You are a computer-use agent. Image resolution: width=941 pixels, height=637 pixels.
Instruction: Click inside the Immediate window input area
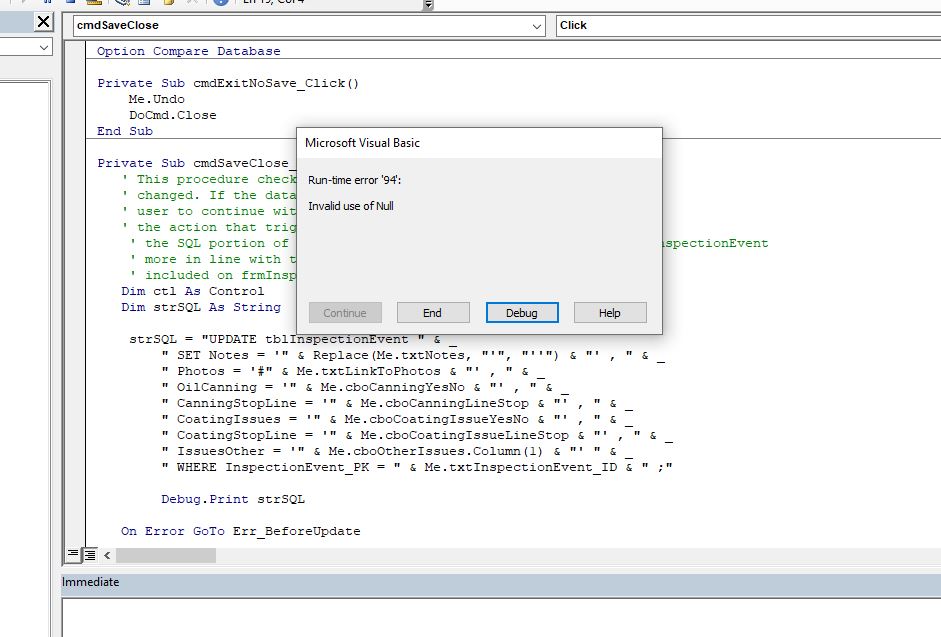tap(501, 618)
